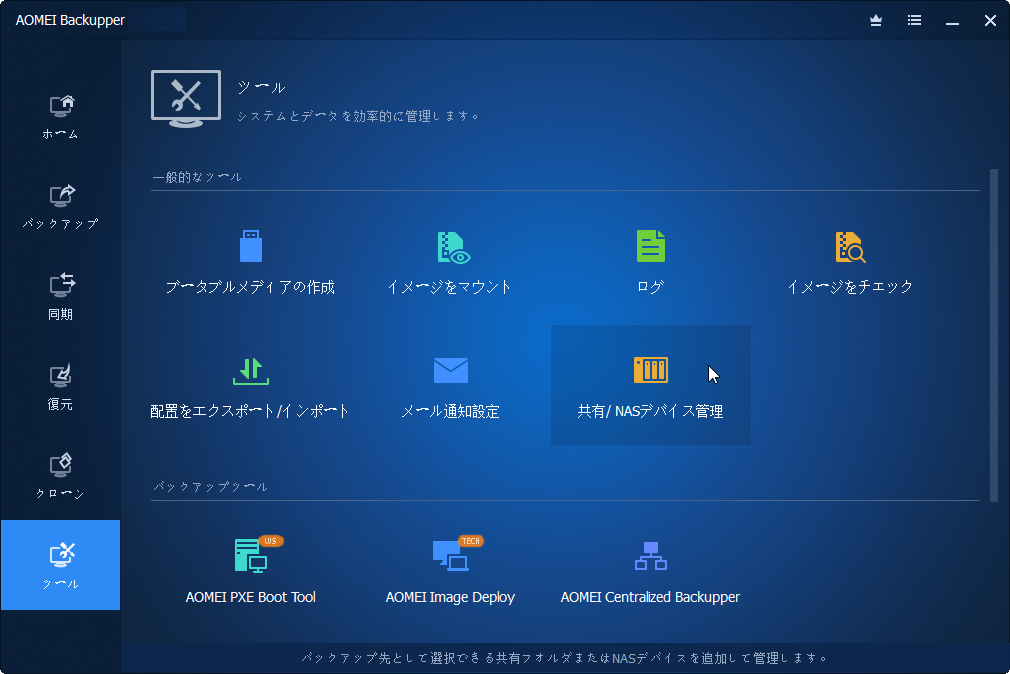
Task: Open the 共有/NASデバイス管理 NAS icon
Action: (651, 370)
